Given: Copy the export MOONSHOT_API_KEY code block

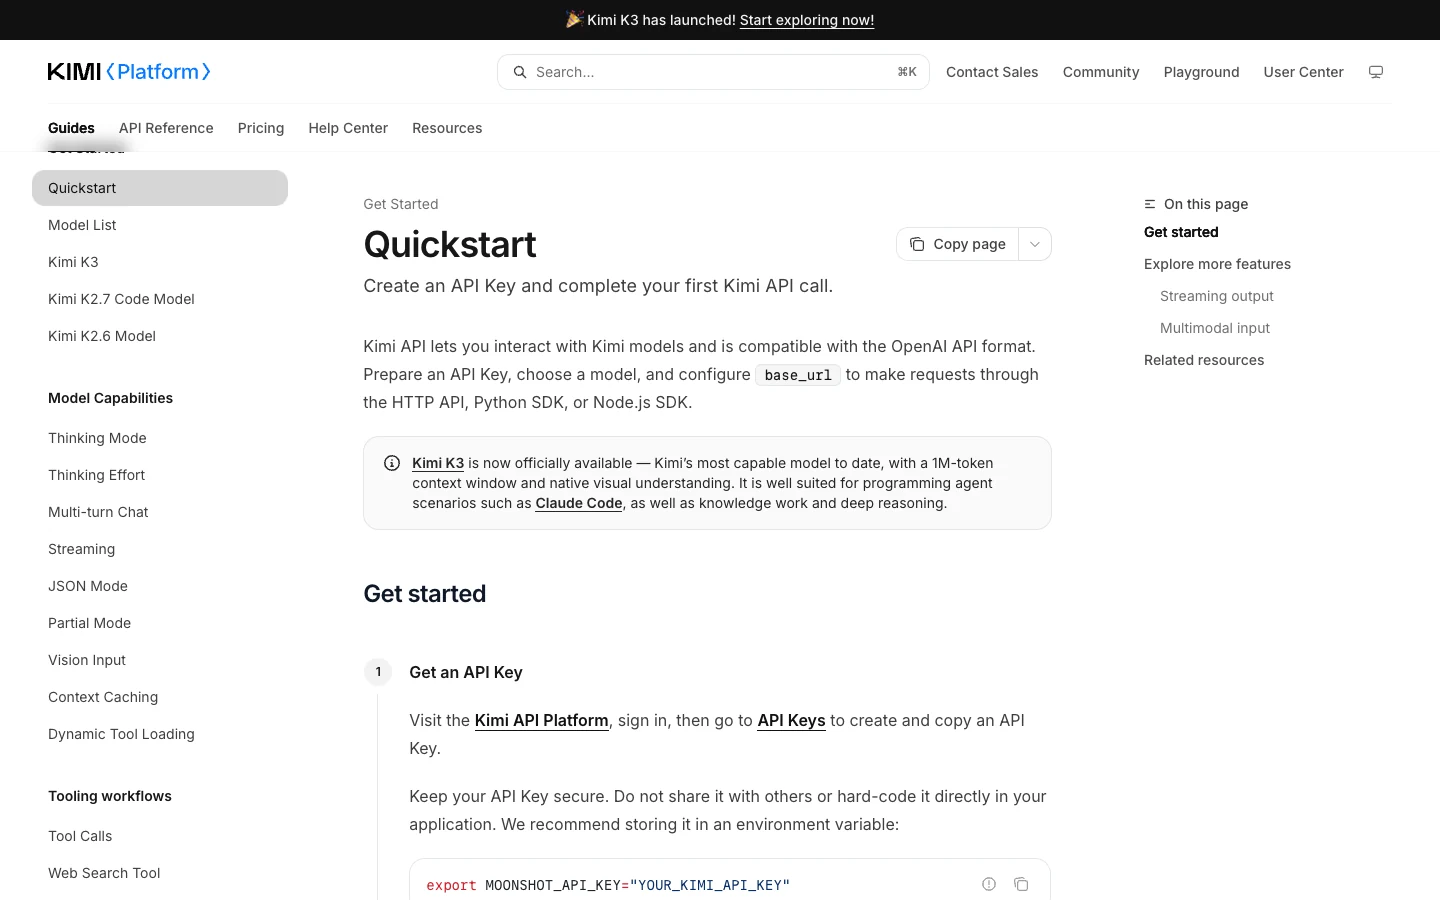Looking at the screenshot, I should pos(1021,884).
